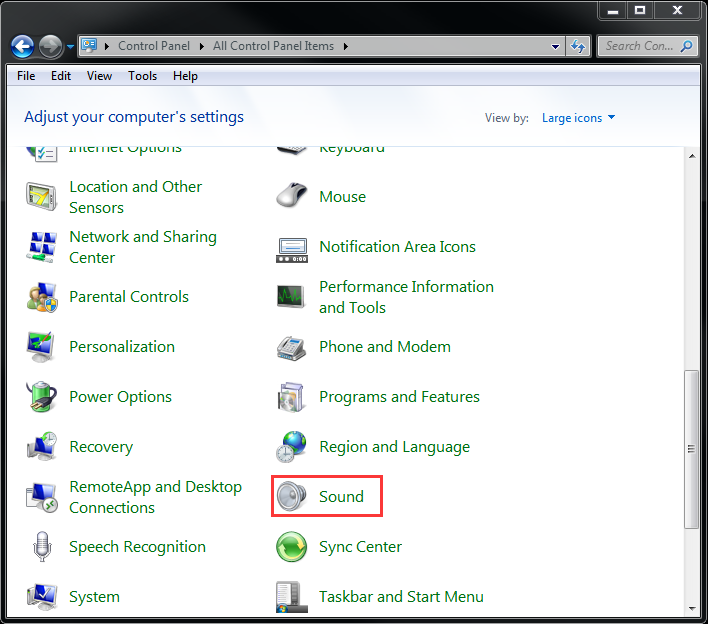The width and height of the screenshot is (708, 624).
Task: Click the Phone and Modem icon
Action: tap(291, 348)
